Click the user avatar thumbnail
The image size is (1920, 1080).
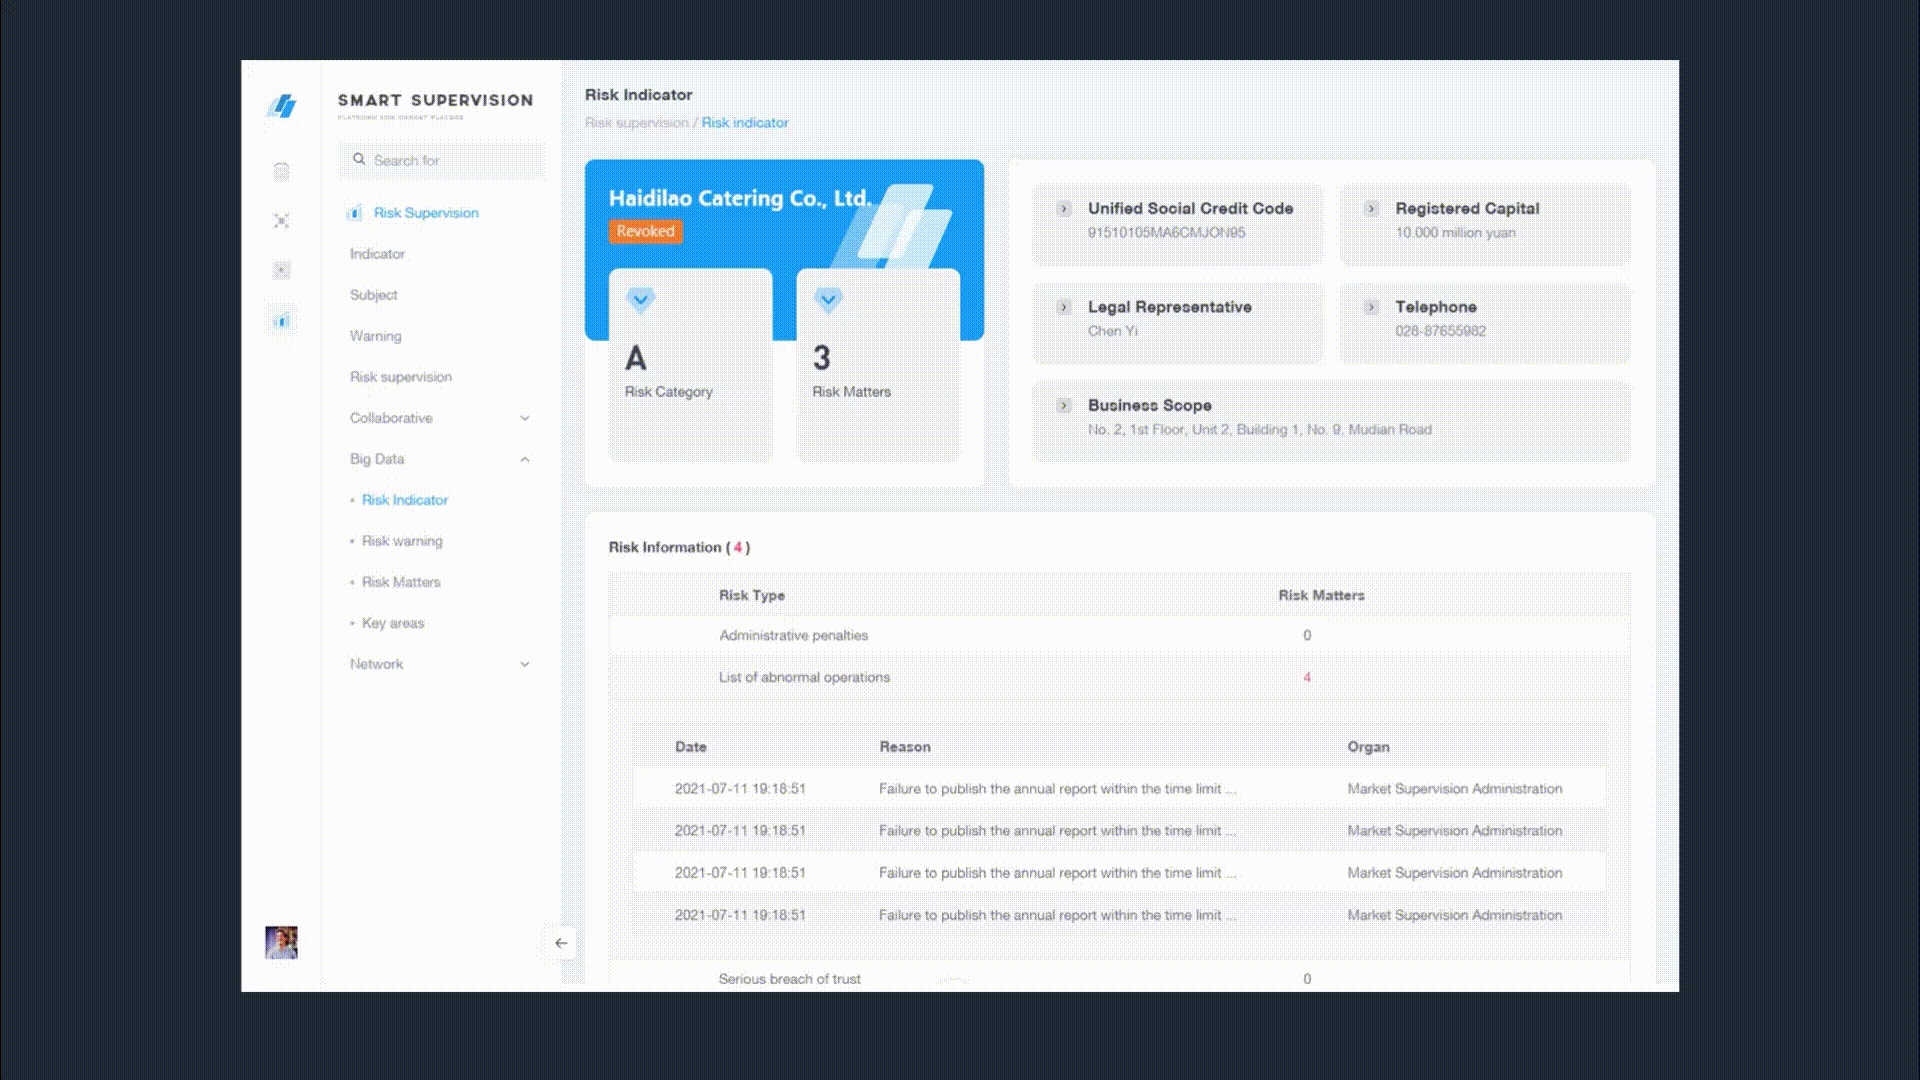pos(281,942)
